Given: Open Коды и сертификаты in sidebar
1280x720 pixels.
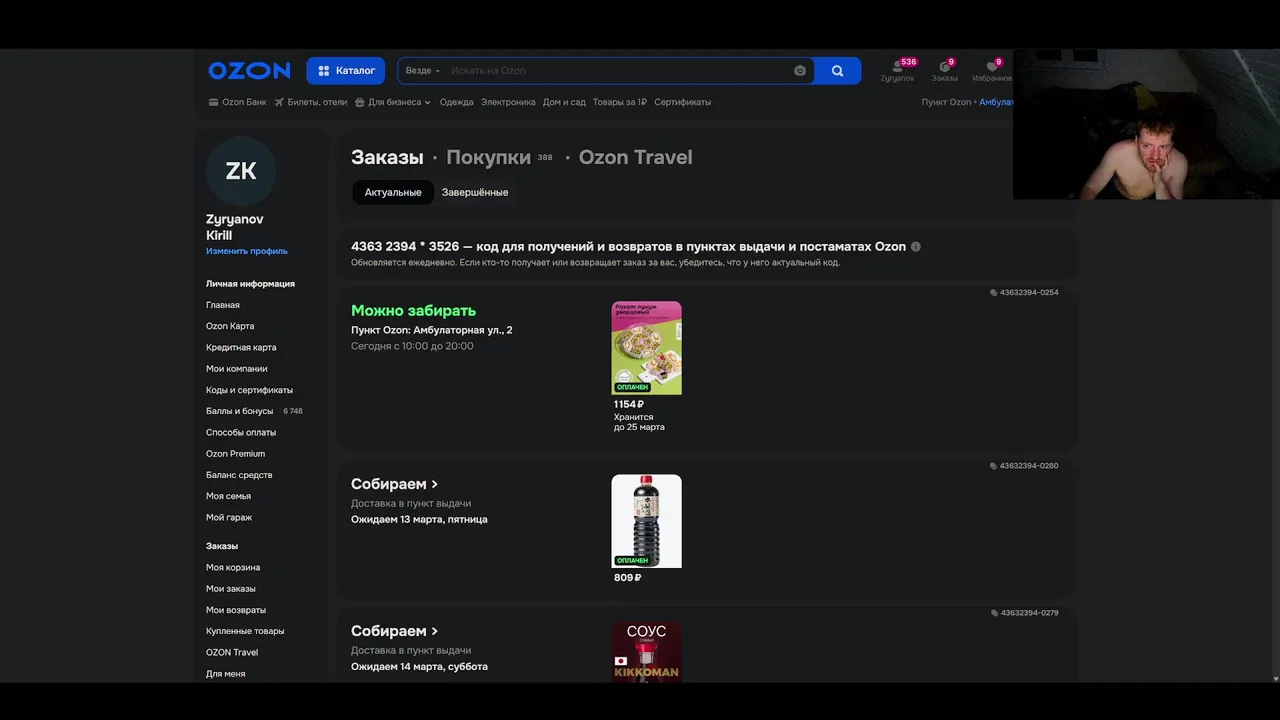Looking at the screenshot, I should [249, 390].
